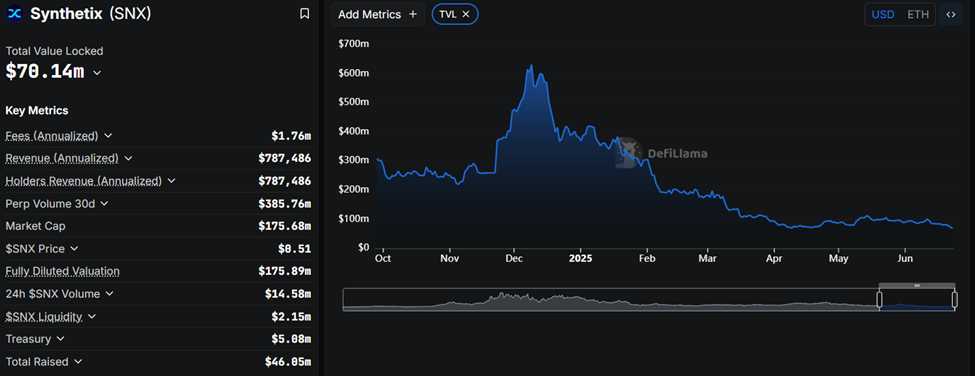
Task: Click the $0.51 SNX price value
Action: [294, 249]
